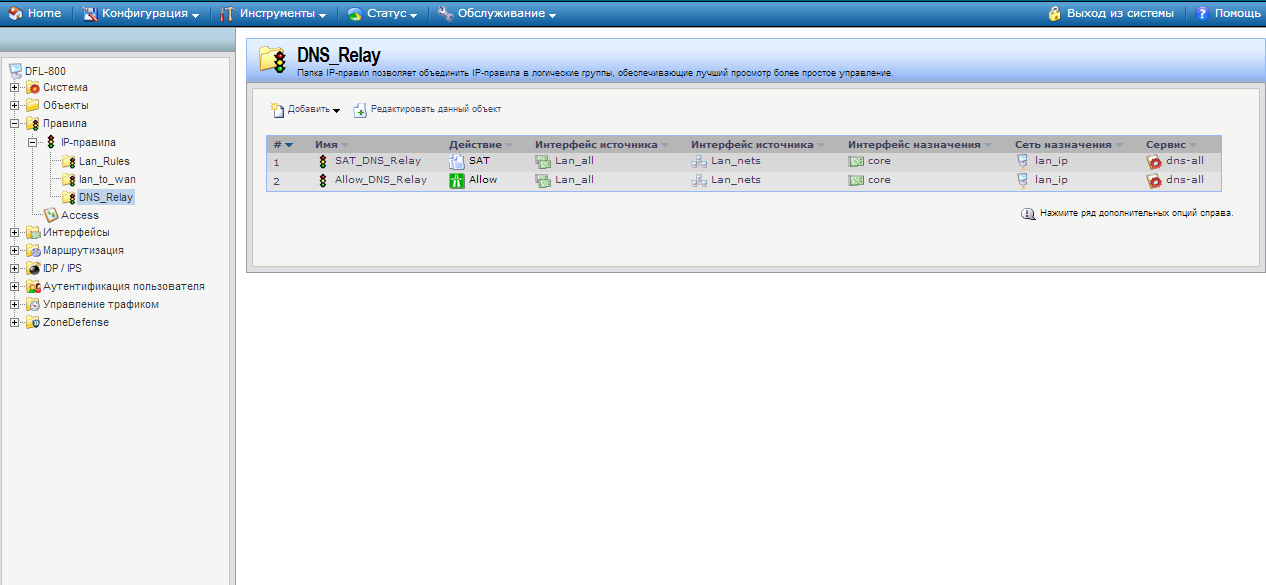Expand the Система tree node
The width and height of the screenshot is (1266, 585).
coord(15,88)
